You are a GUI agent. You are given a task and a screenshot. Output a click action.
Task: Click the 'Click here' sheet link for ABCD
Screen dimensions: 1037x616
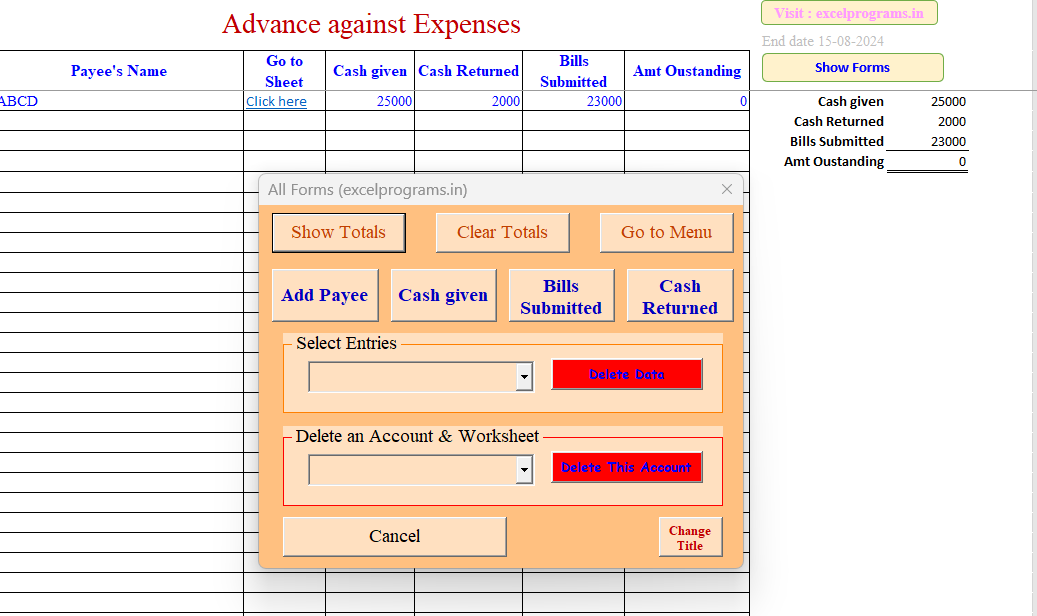pyautogui.click(x=276, y=101)
